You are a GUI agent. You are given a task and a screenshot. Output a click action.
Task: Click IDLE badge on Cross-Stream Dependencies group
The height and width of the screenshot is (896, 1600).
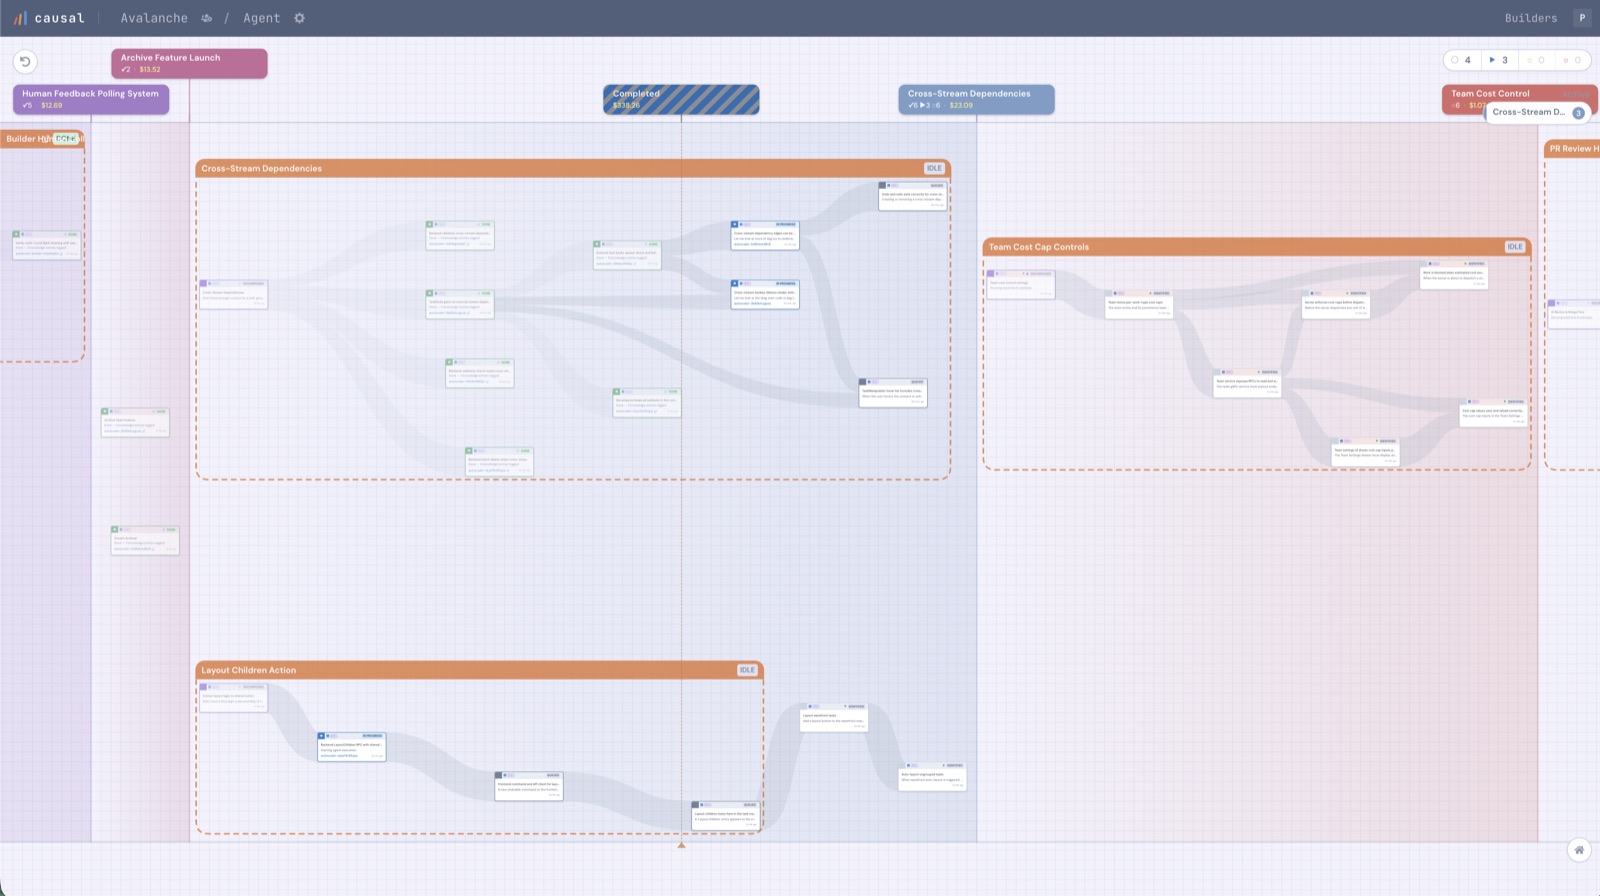coord(934,168)
